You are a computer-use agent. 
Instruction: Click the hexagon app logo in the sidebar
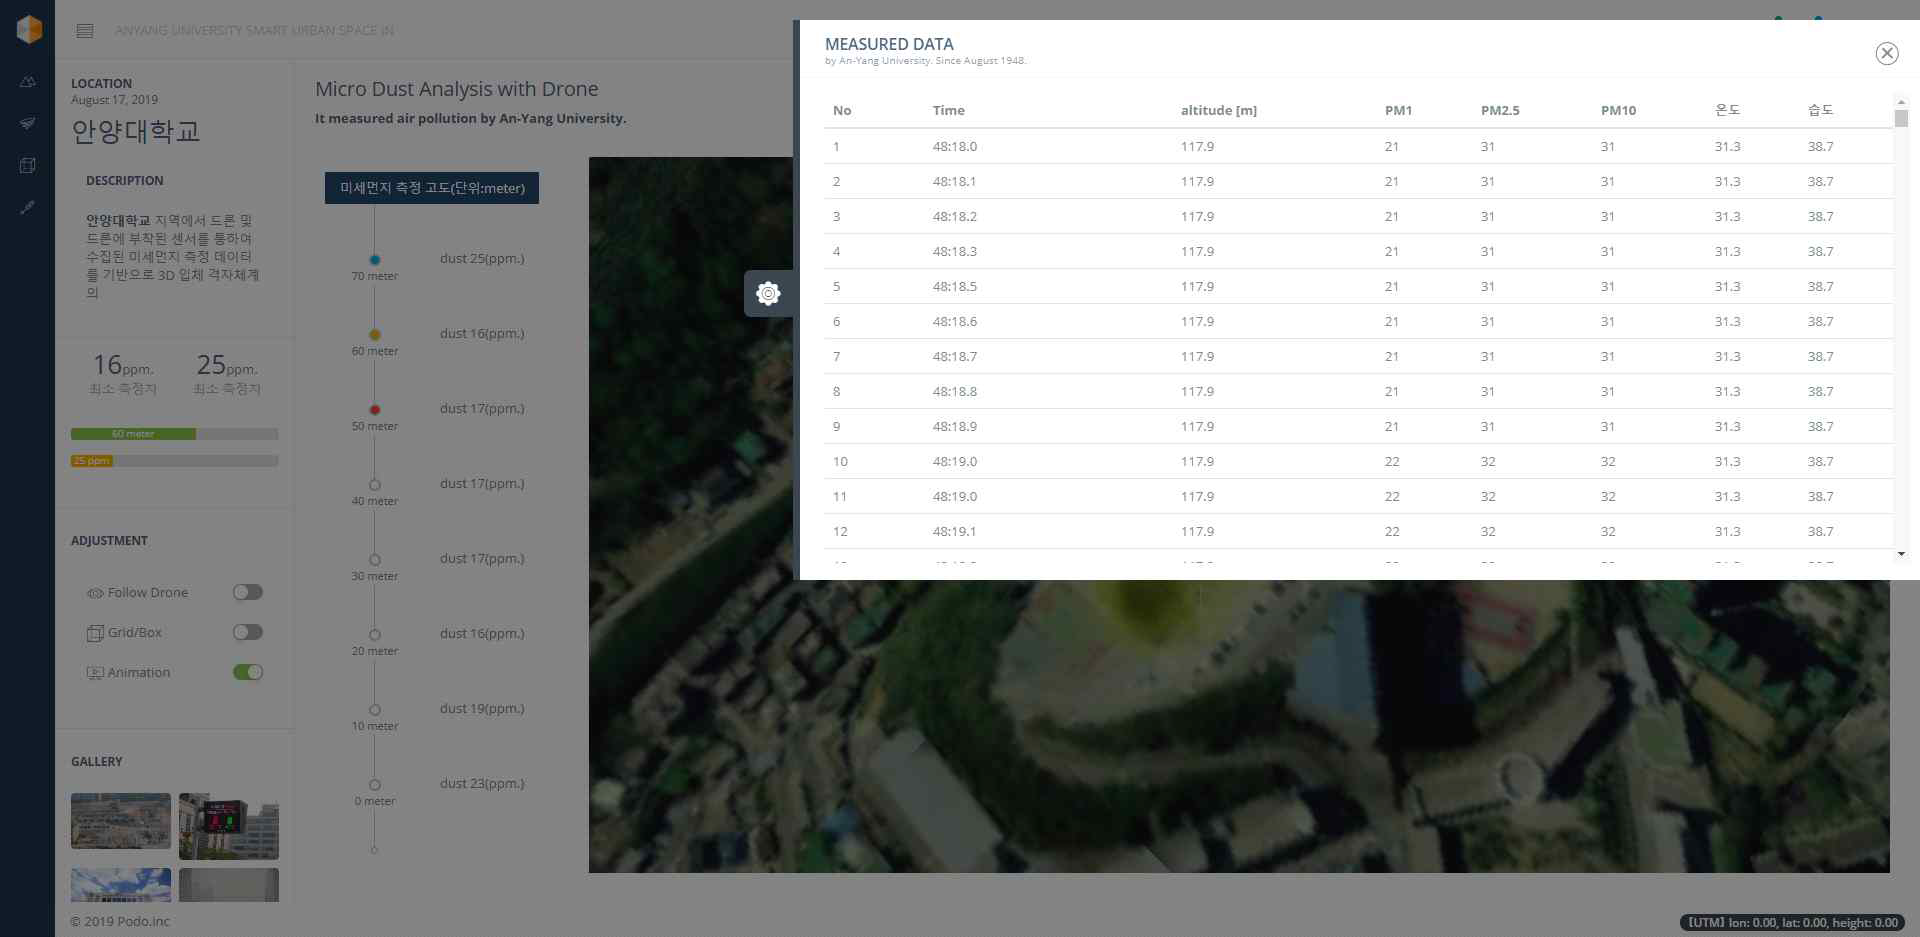pyautogui.click(x=29, y=29)
